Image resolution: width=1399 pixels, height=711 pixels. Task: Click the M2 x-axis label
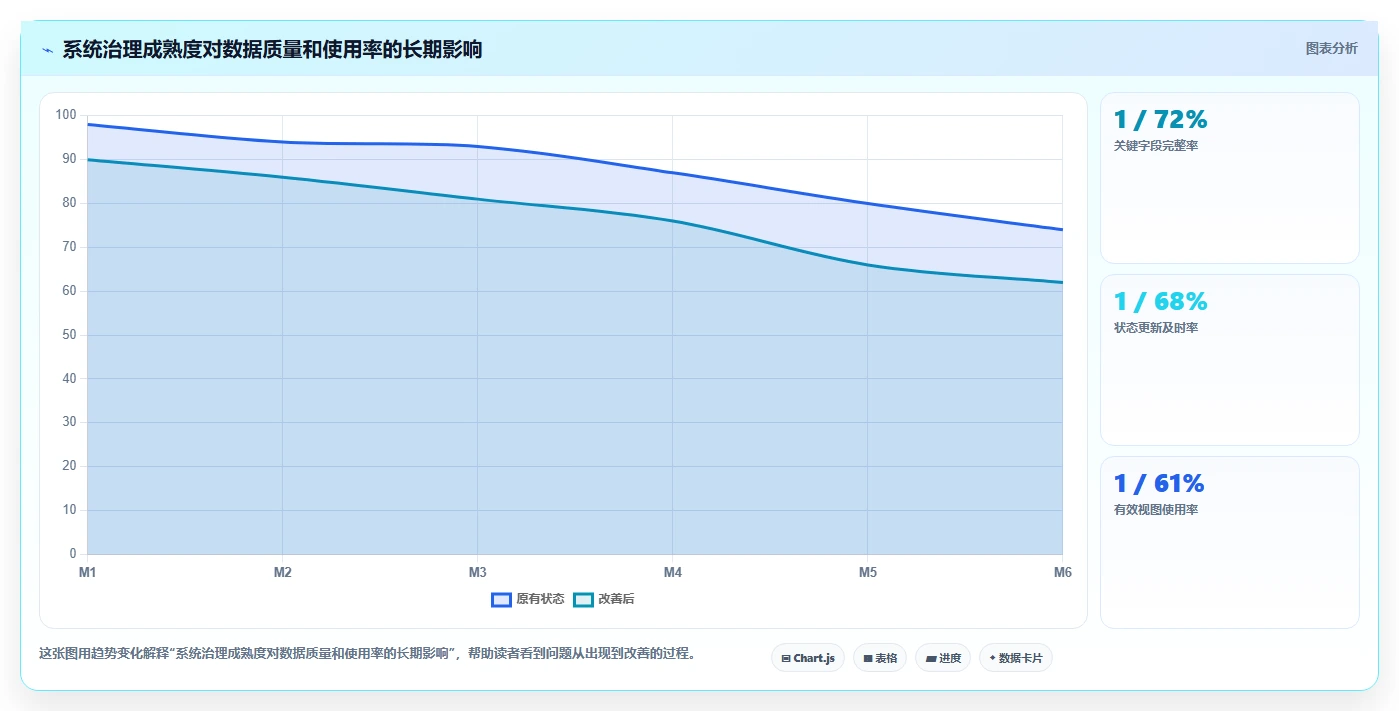point(282,572)
